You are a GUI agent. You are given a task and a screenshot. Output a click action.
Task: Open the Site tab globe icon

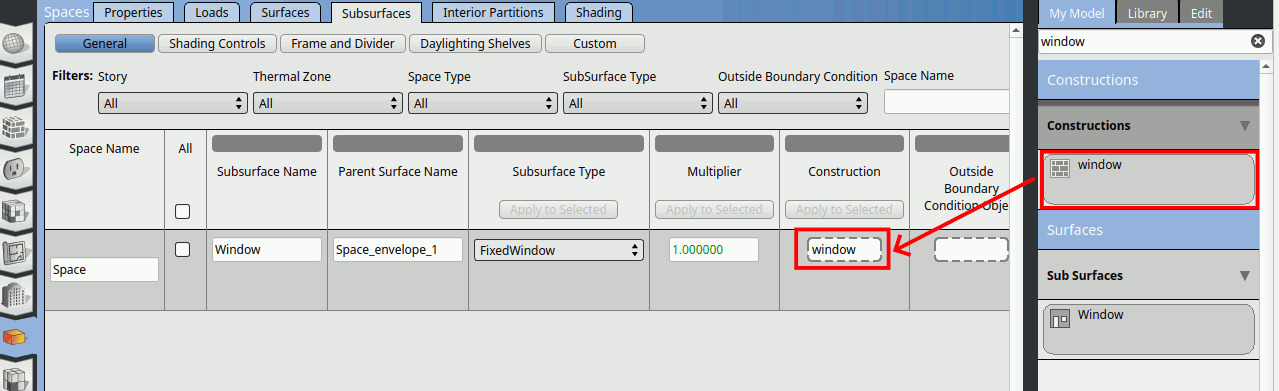14,45
